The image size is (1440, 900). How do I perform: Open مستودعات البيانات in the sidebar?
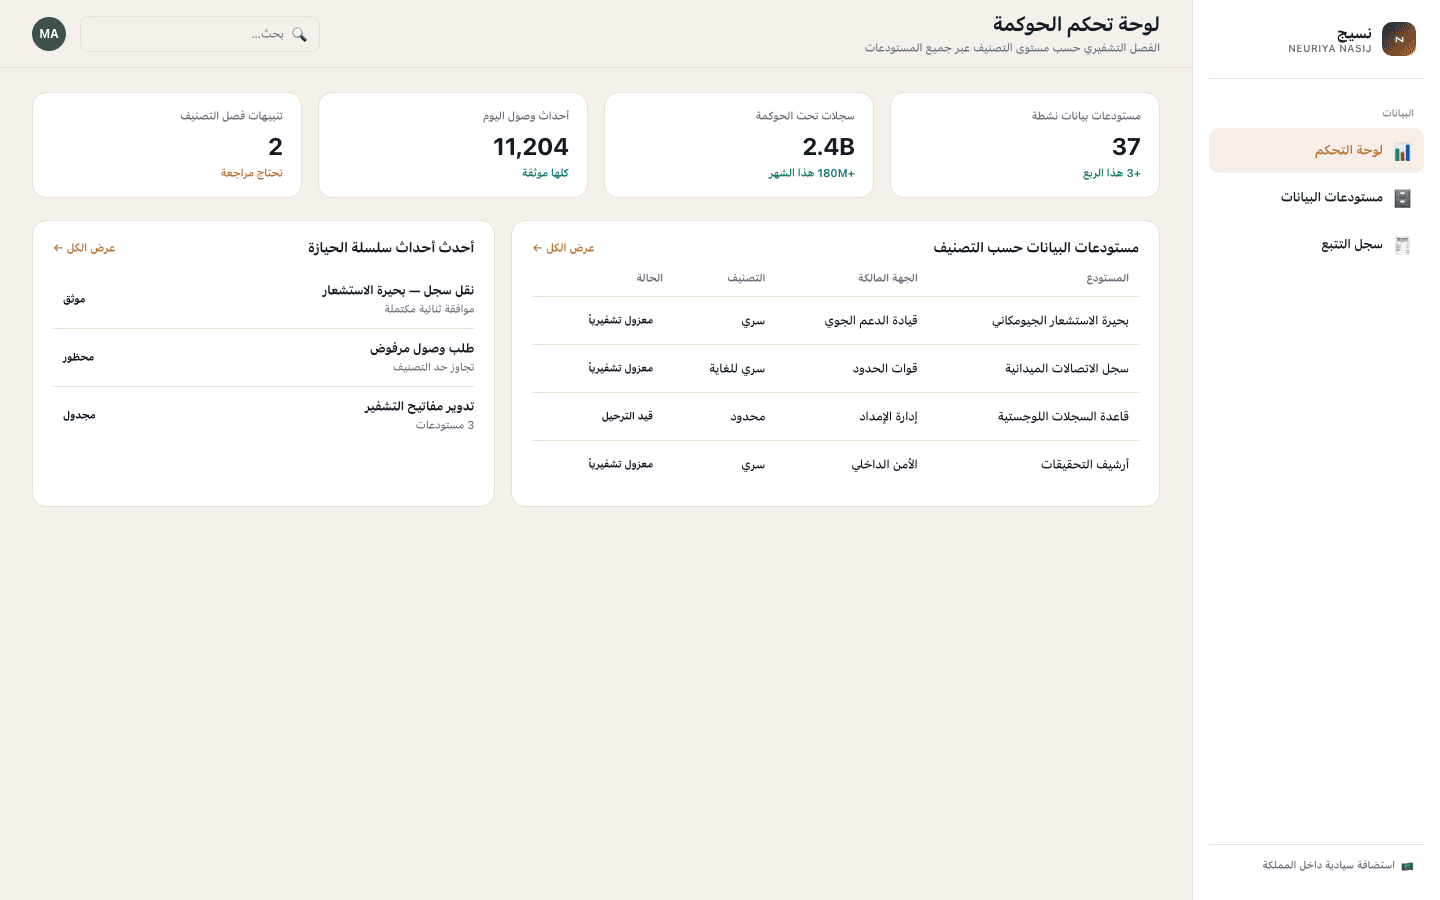(x=1316, y=197)
